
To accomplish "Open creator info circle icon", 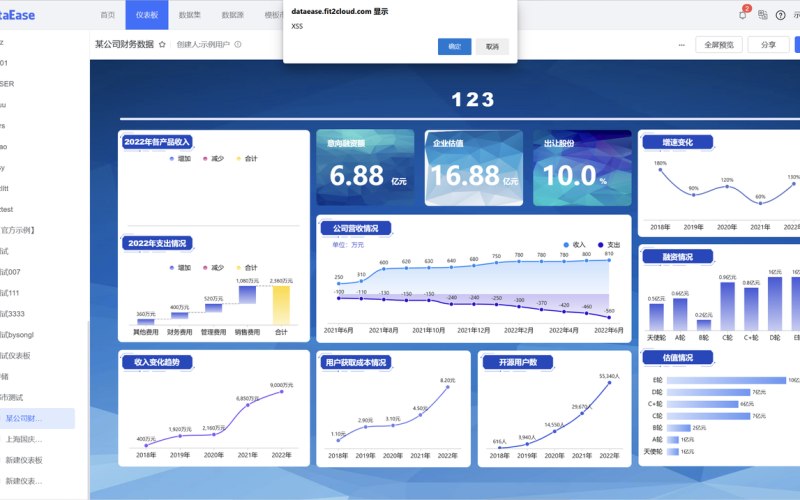I will point(238,44).
